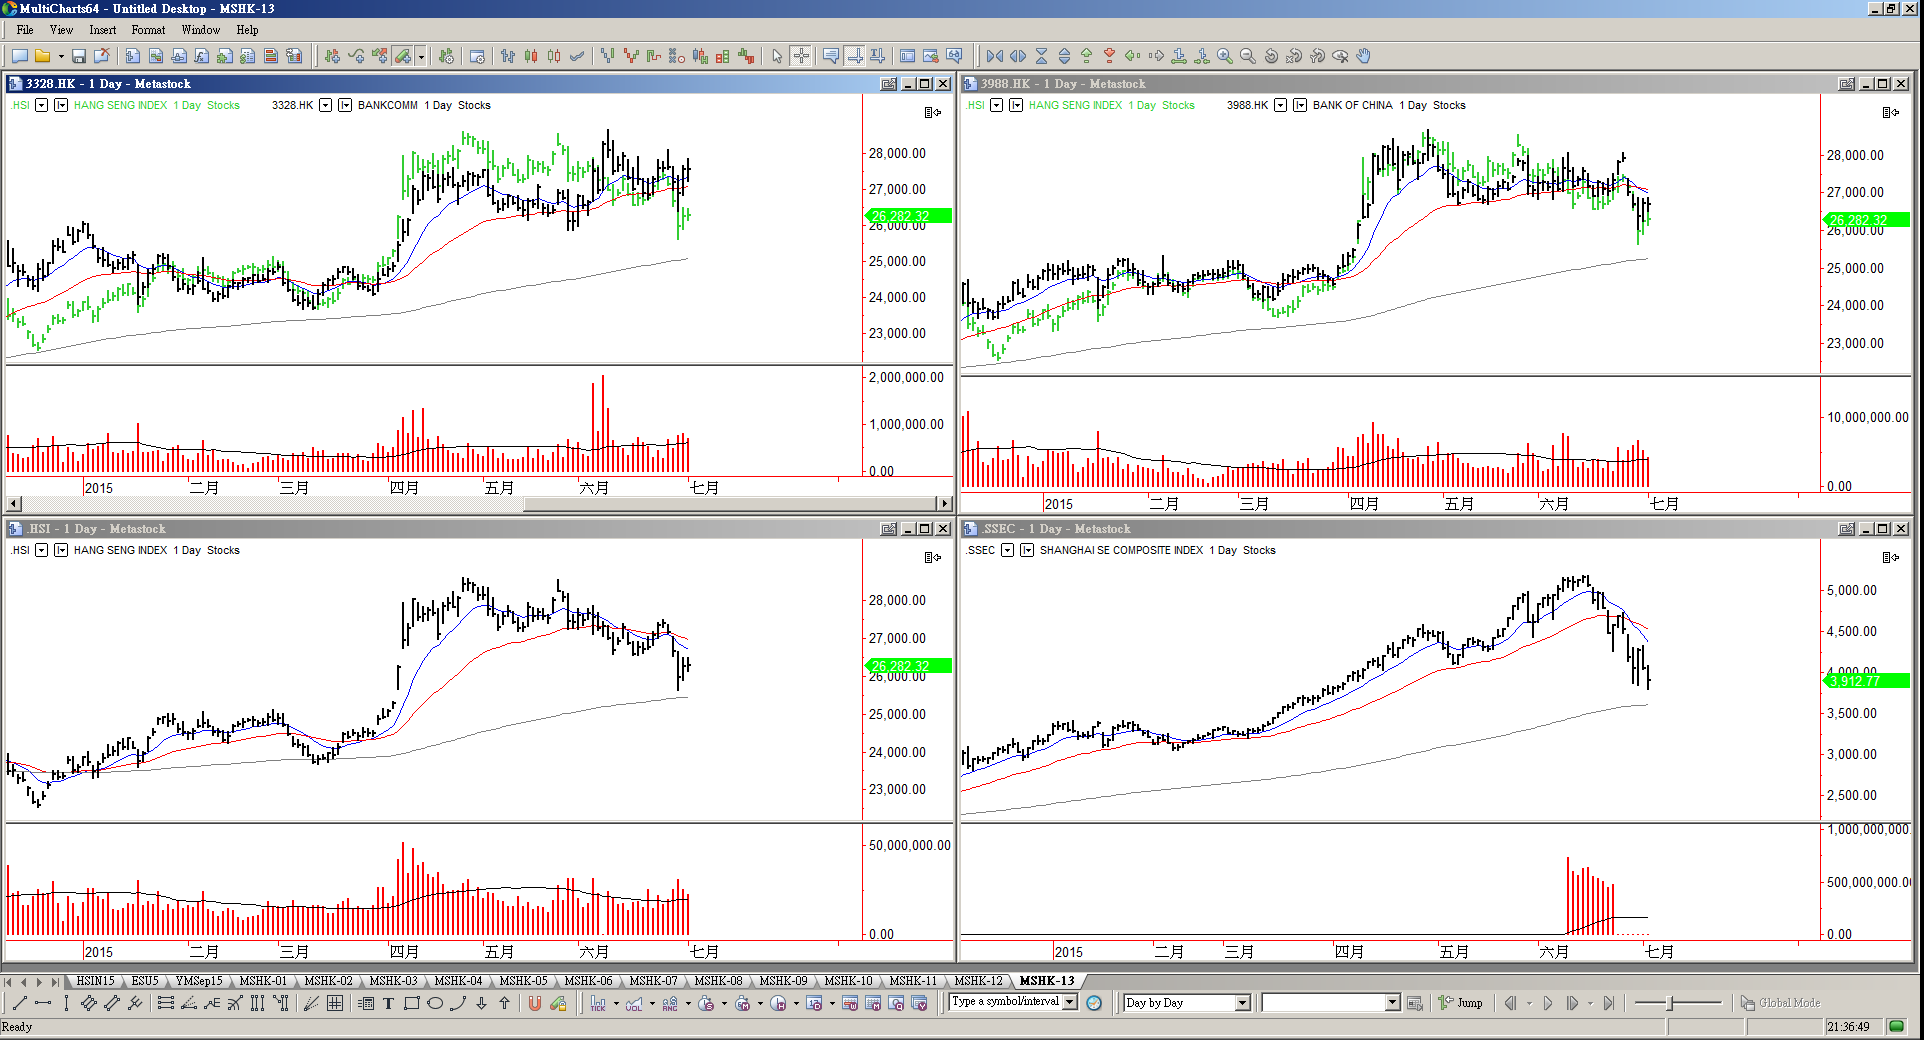Screen dimensions: 1924x1057
Task: Toggle the crosshair cursor mode
Action: click(x=801, y=56)
